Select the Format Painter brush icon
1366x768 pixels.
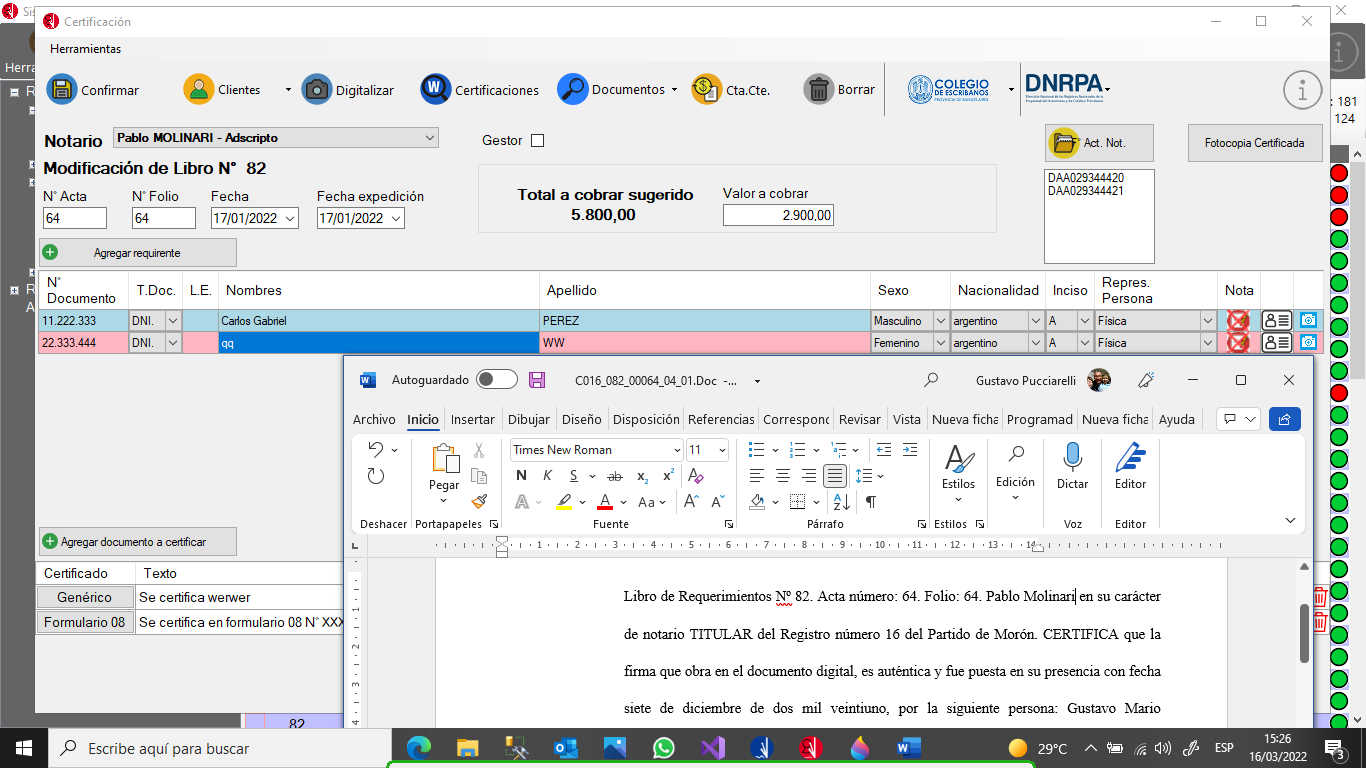click(x=479, y=502)
